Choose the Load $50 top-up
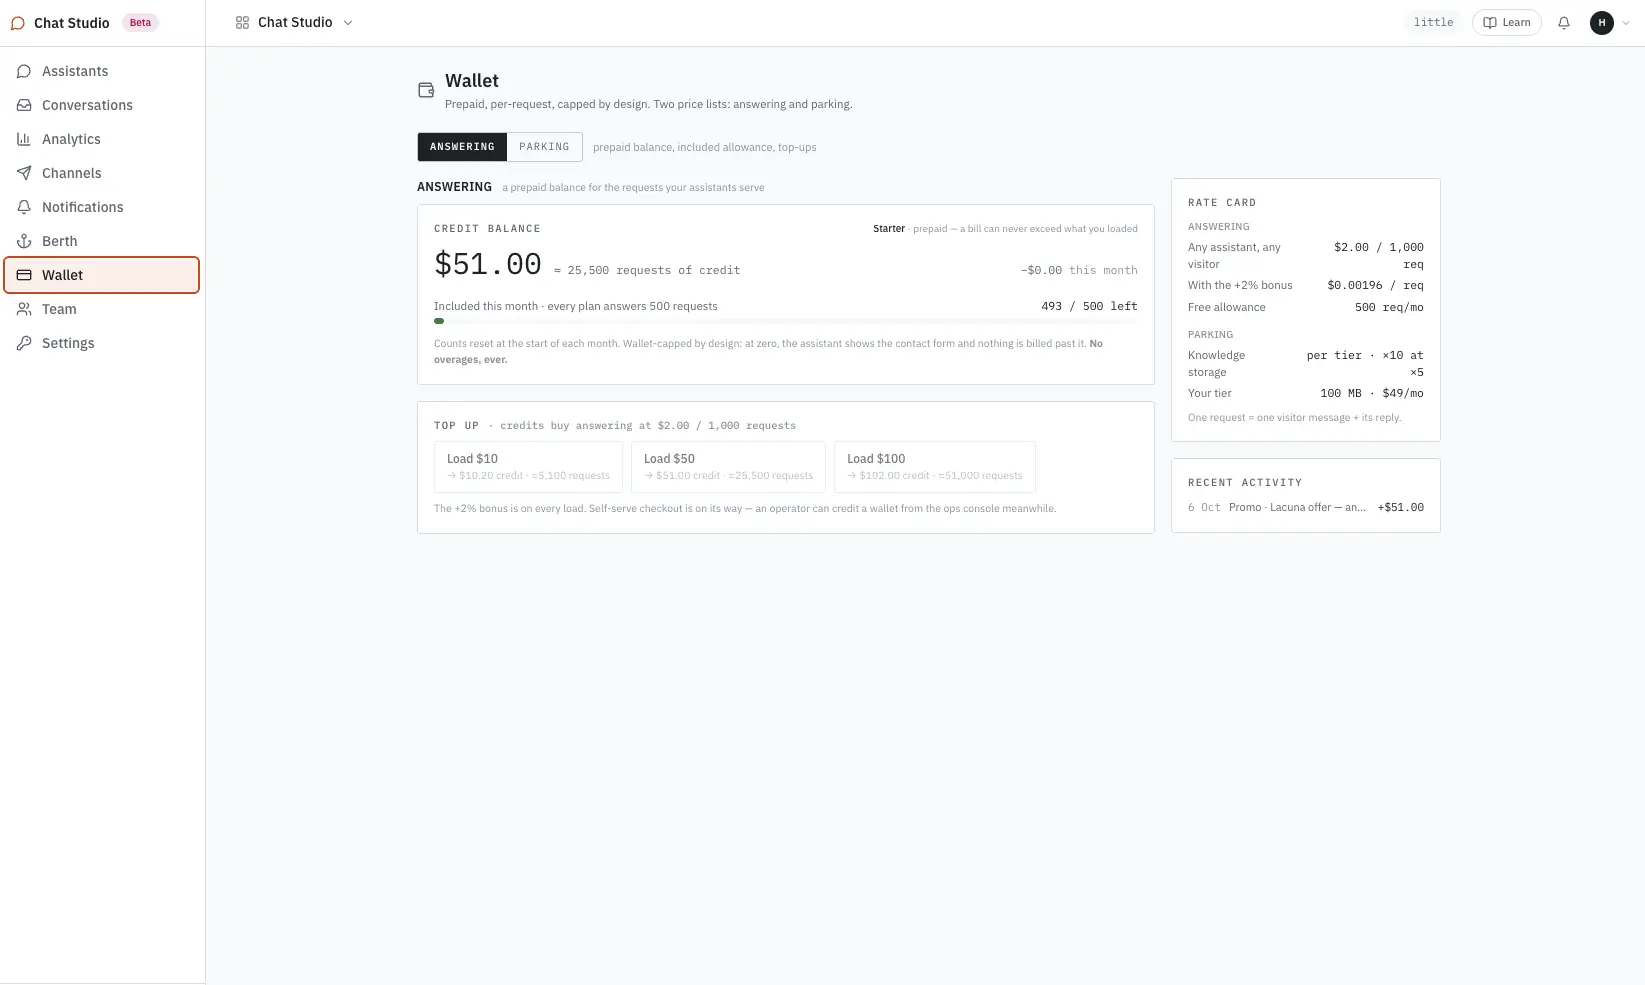The image size is (1645, 985). point(728,467)
